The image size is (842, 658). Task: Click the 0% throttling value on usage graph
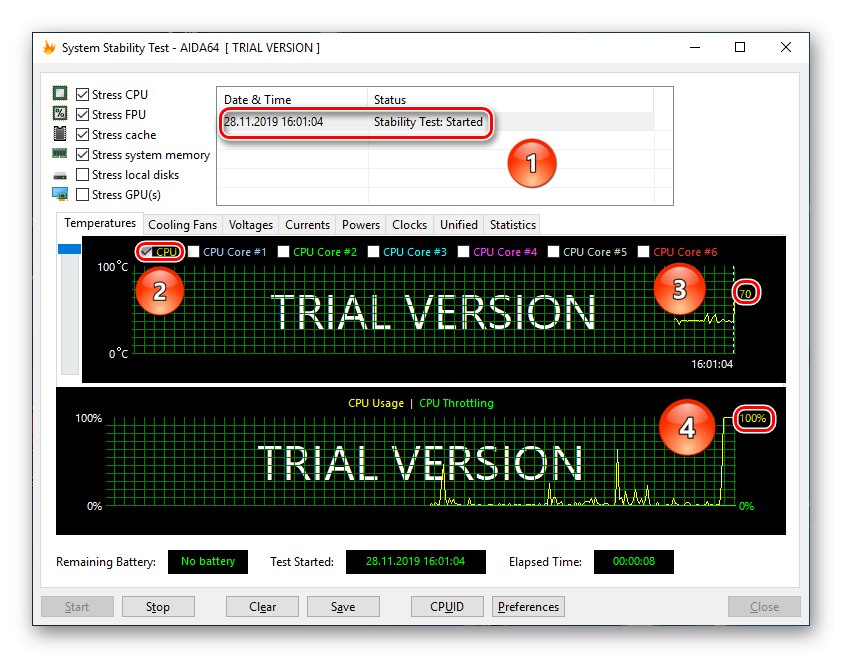tap(746, 506)
